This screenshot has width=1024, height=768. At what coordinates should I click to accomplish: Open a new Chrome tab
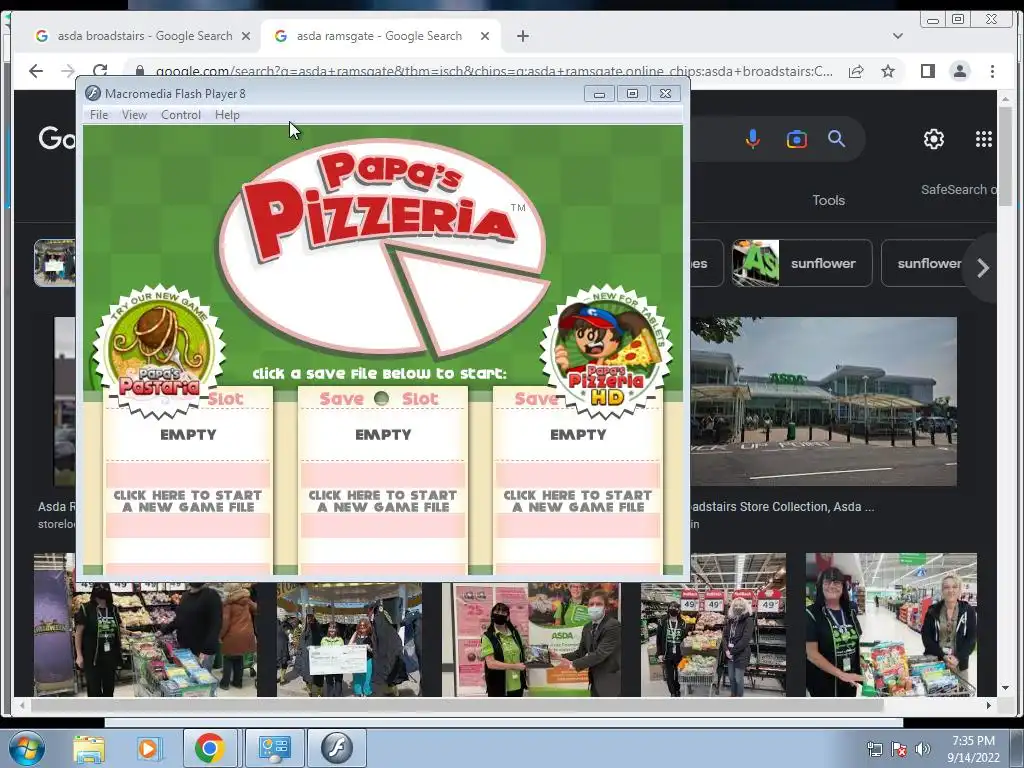(x=522, y=36)
